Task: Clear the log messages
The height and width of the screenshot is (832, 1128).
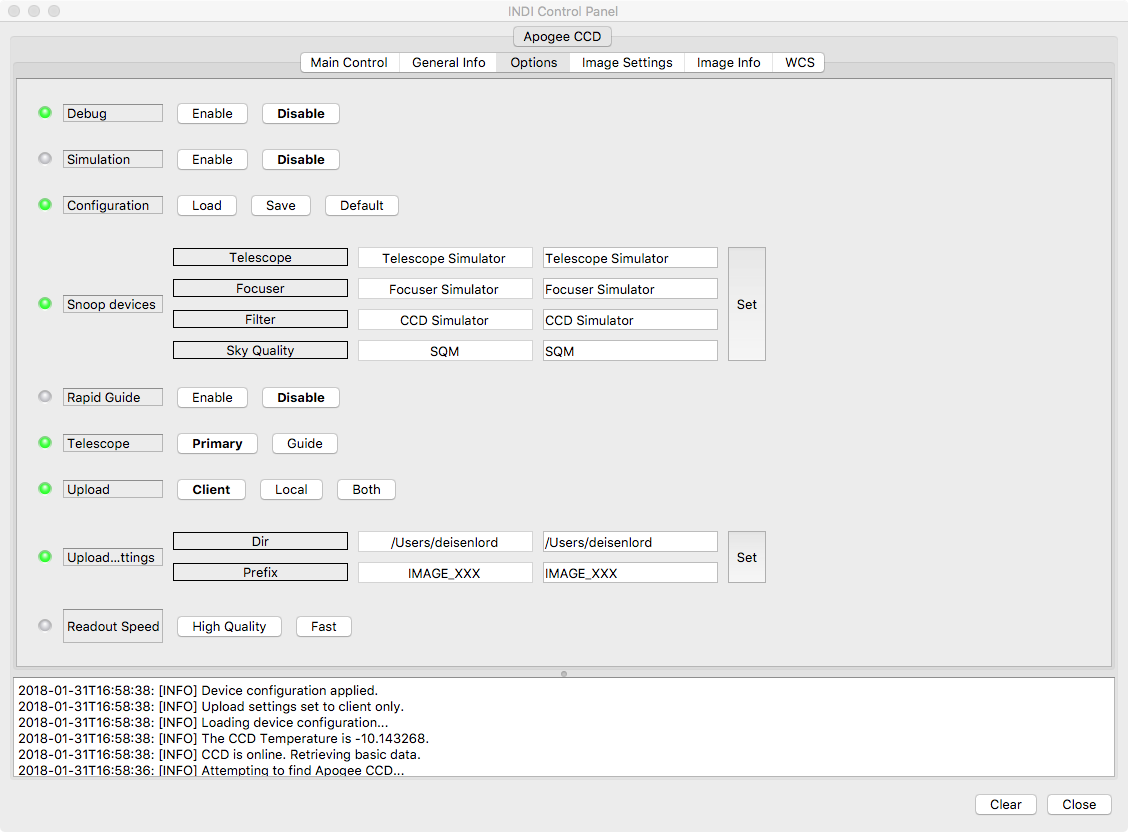Action: [x=1006, y=805]
